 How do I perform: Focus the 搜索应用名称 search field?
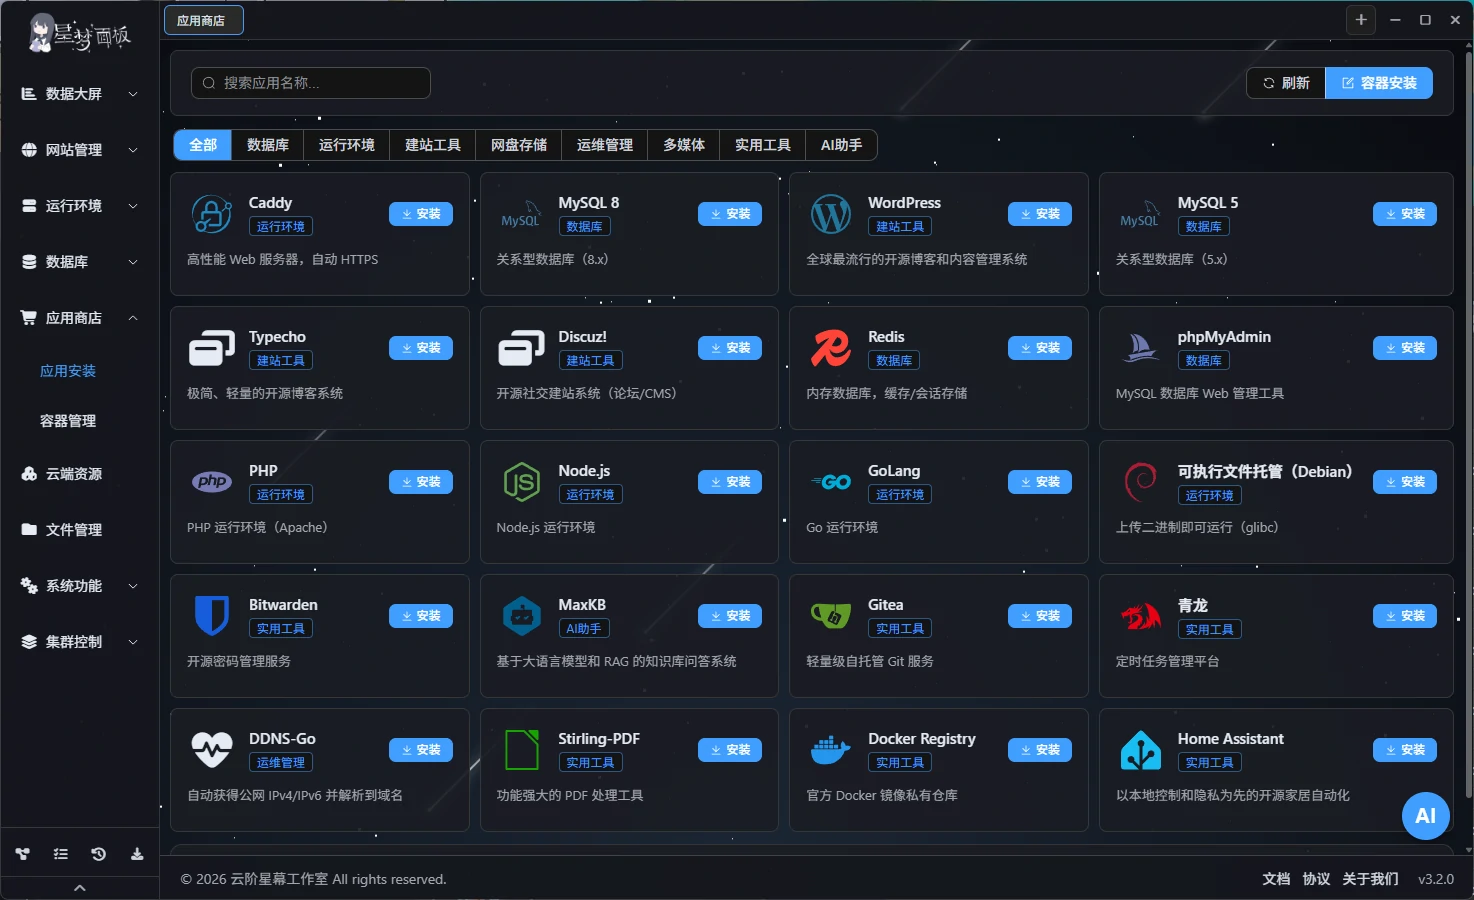311,83
